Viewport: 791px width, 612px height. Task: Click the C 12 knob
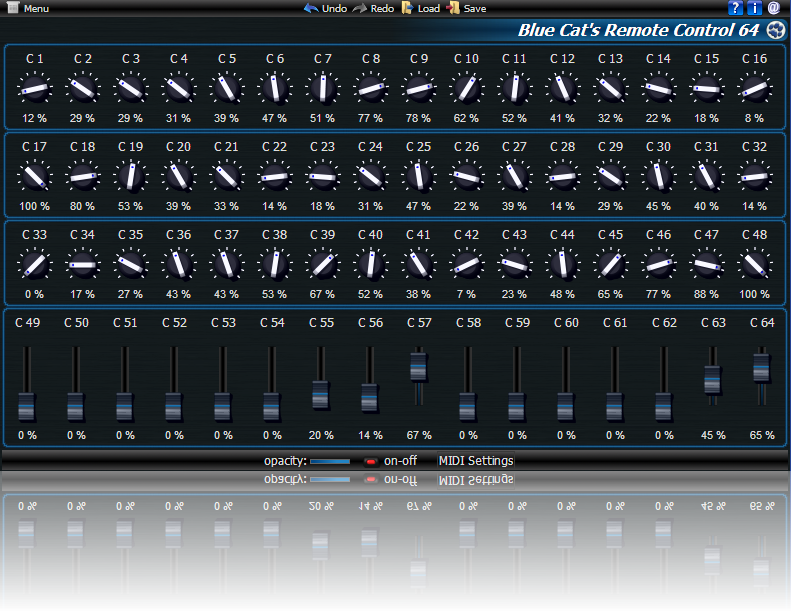(x=562, y=89)
